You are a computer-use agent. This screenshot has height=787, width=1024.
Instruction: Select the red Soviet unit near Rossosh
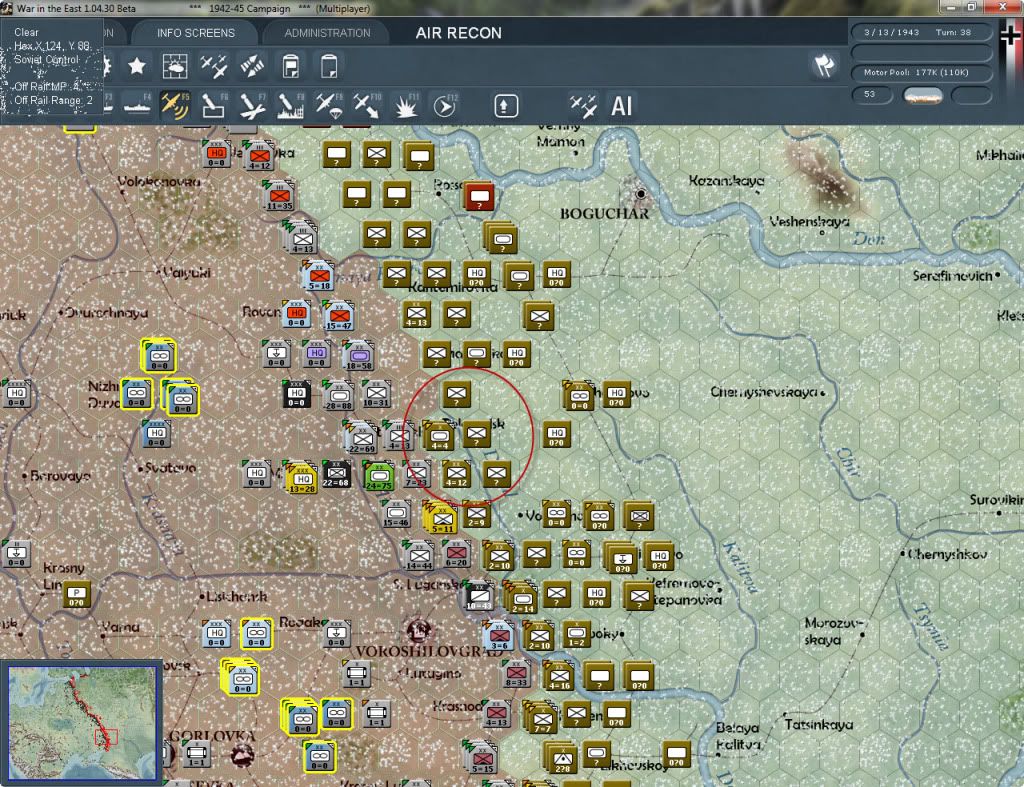[x=479, y=196]
